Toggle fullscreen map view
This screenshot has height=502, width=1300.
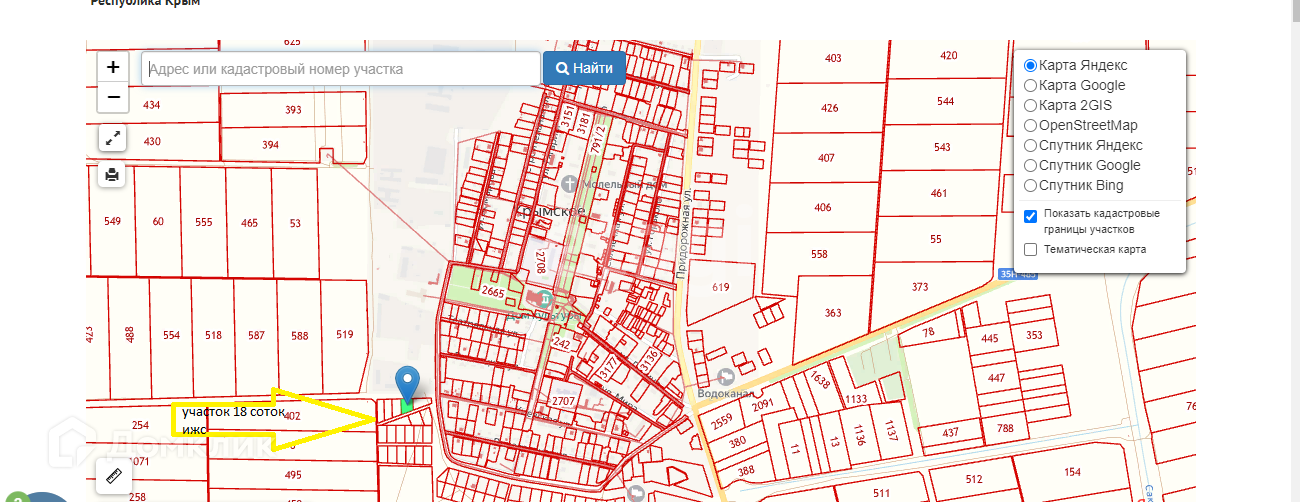click(x=112, y=138)
